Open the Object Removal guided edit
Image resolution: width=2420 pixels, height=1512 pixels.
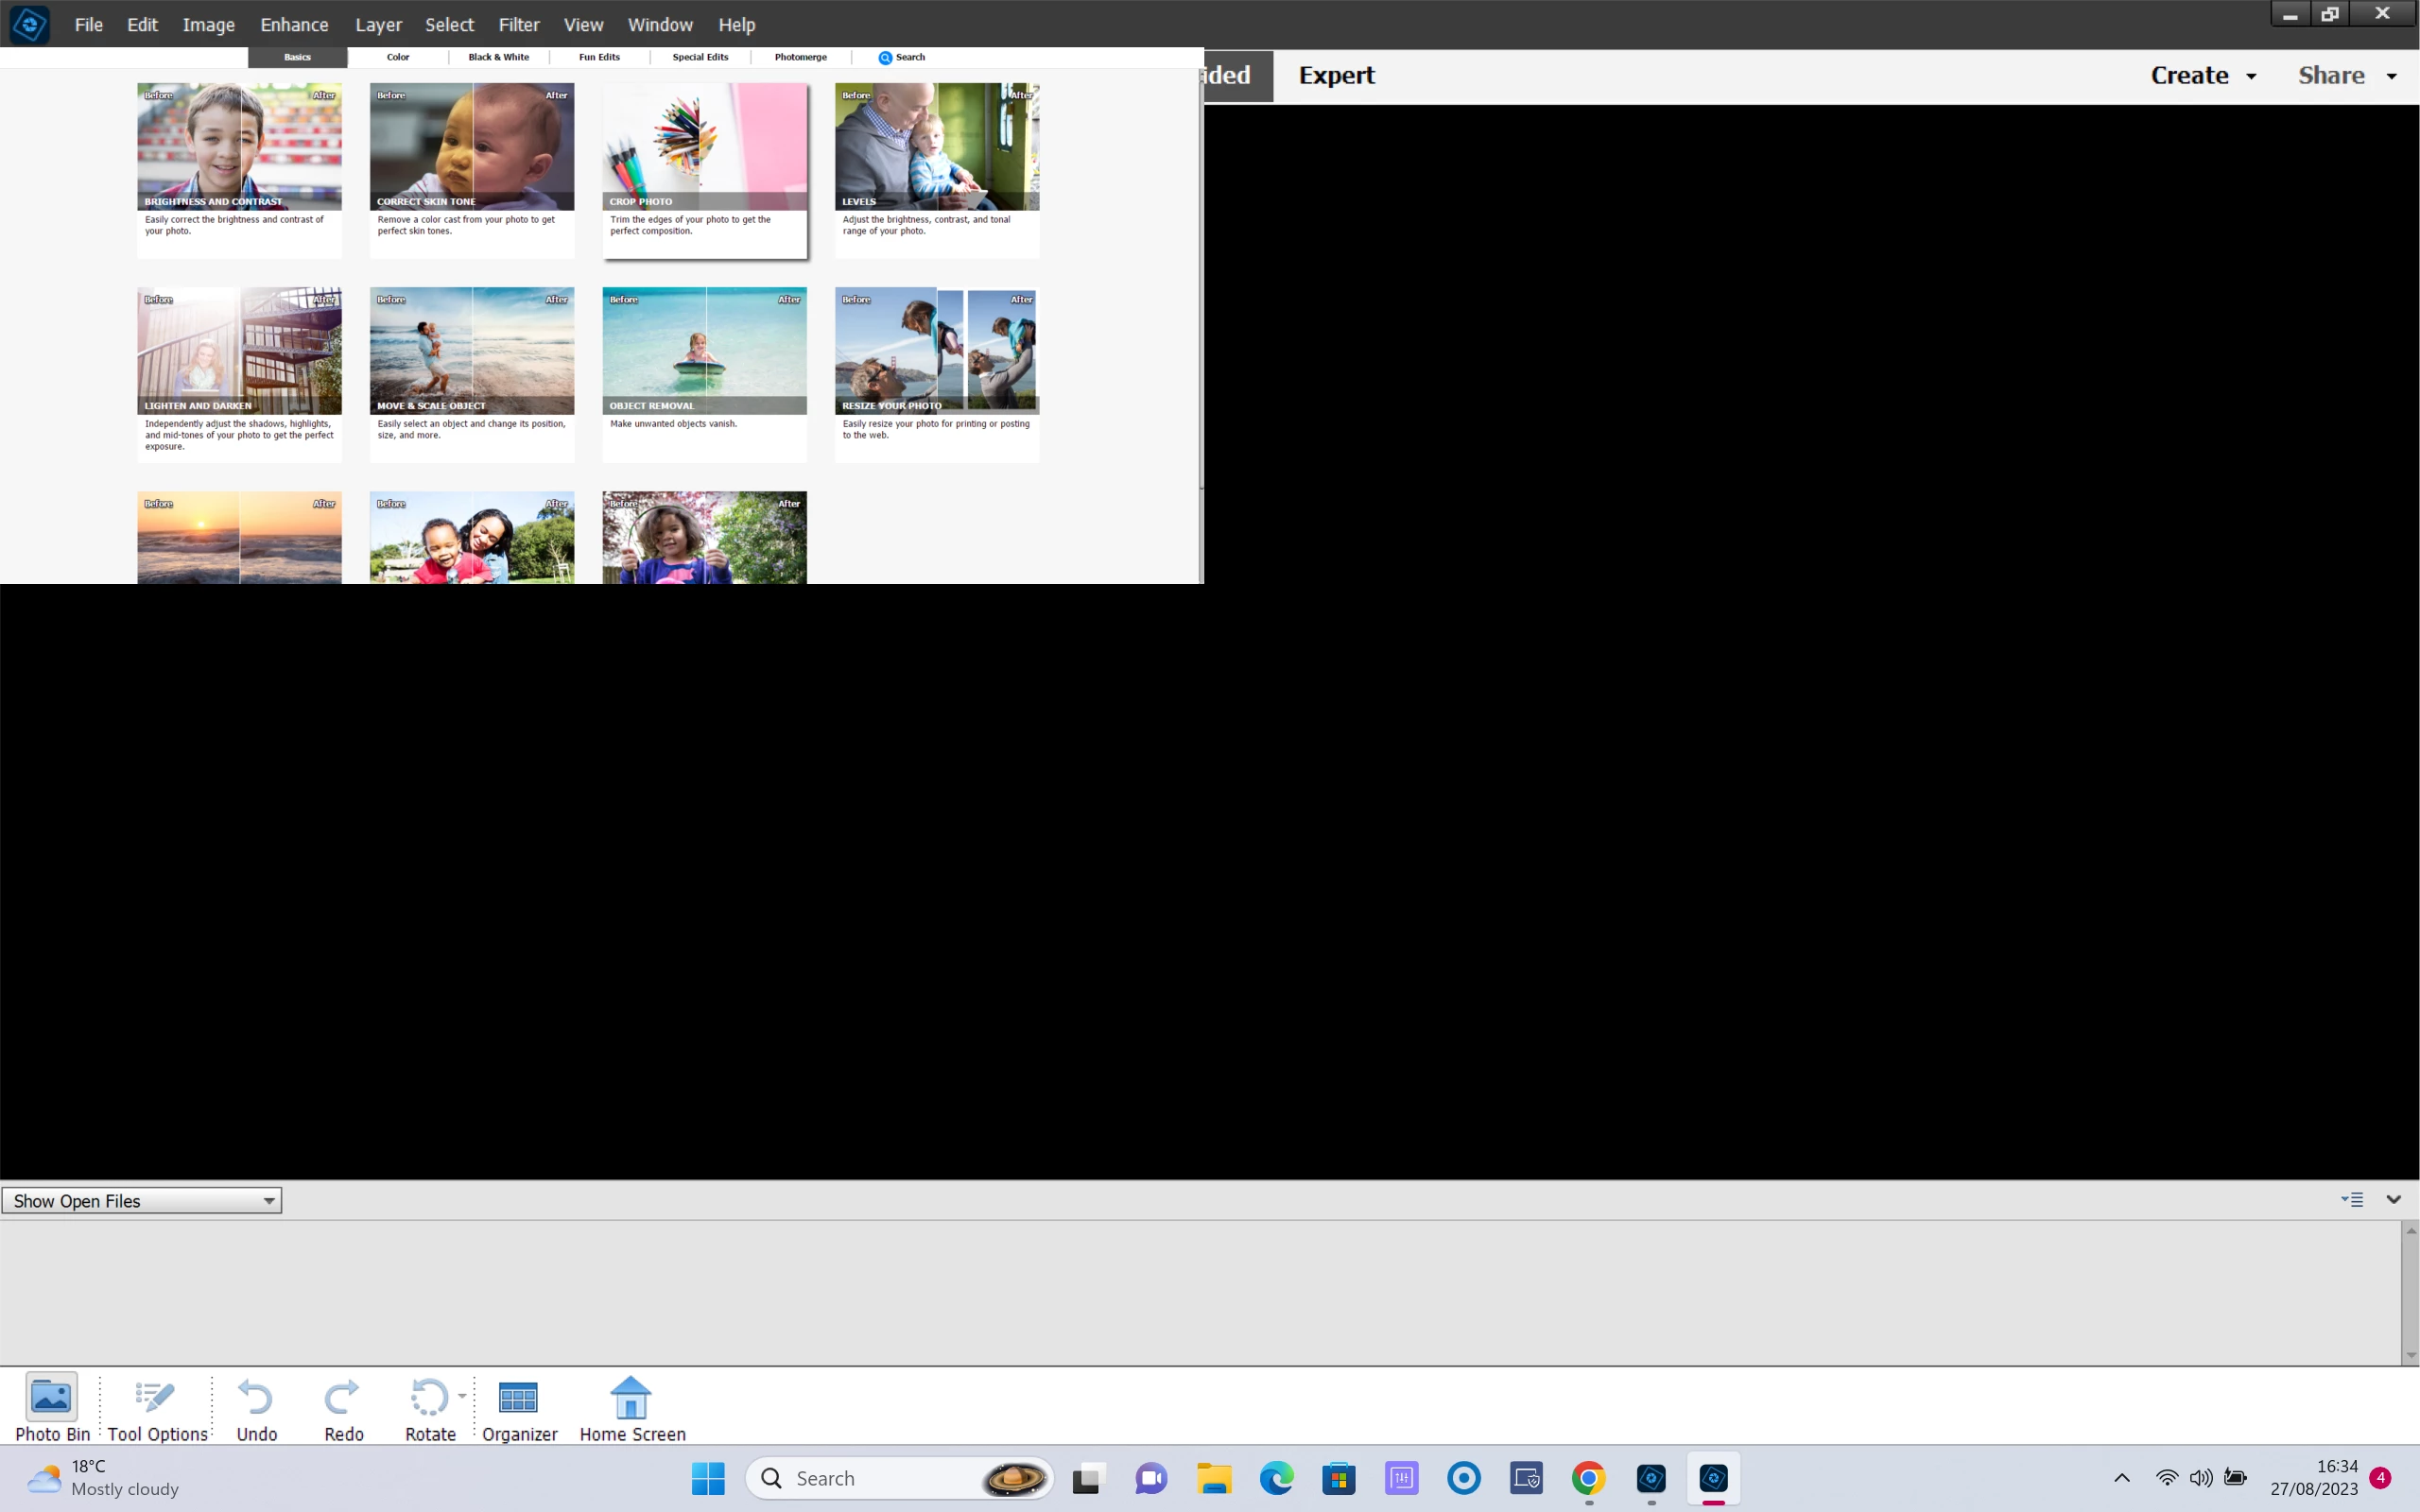pyautogui.click(x=704, y=374)
